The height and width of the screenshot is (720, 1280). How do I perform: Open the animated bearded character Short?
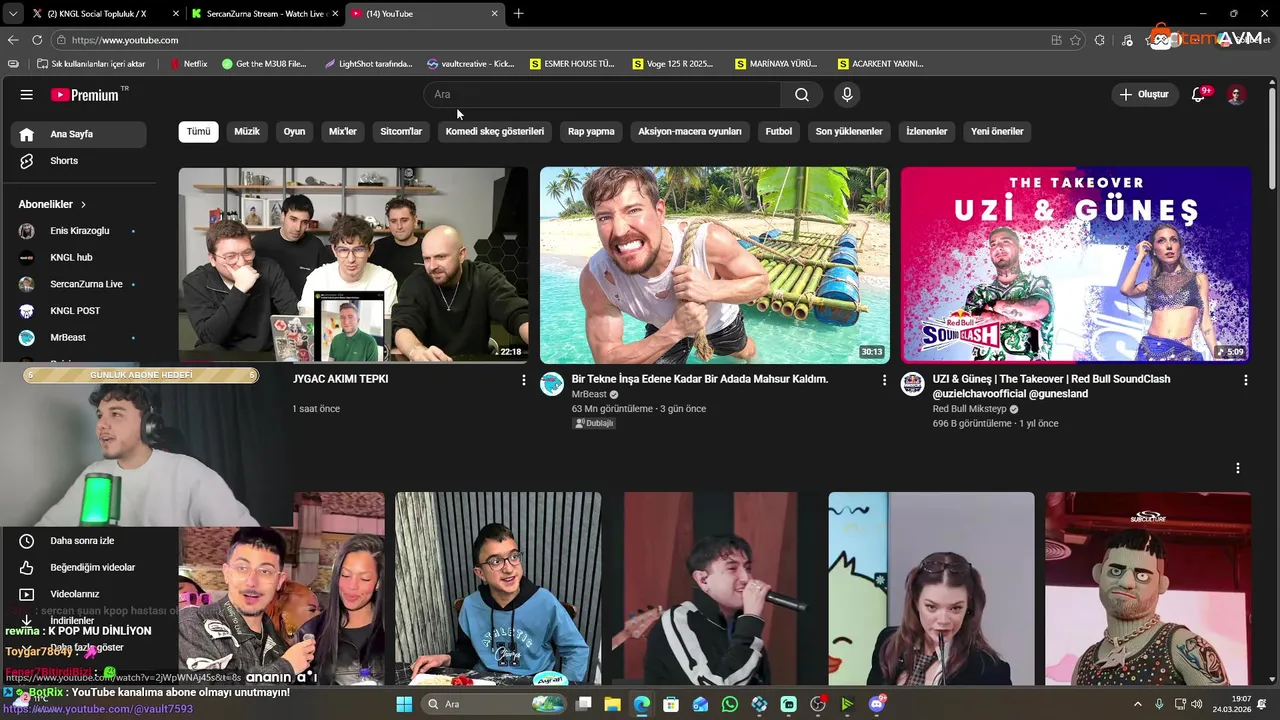coord(1147,588)
